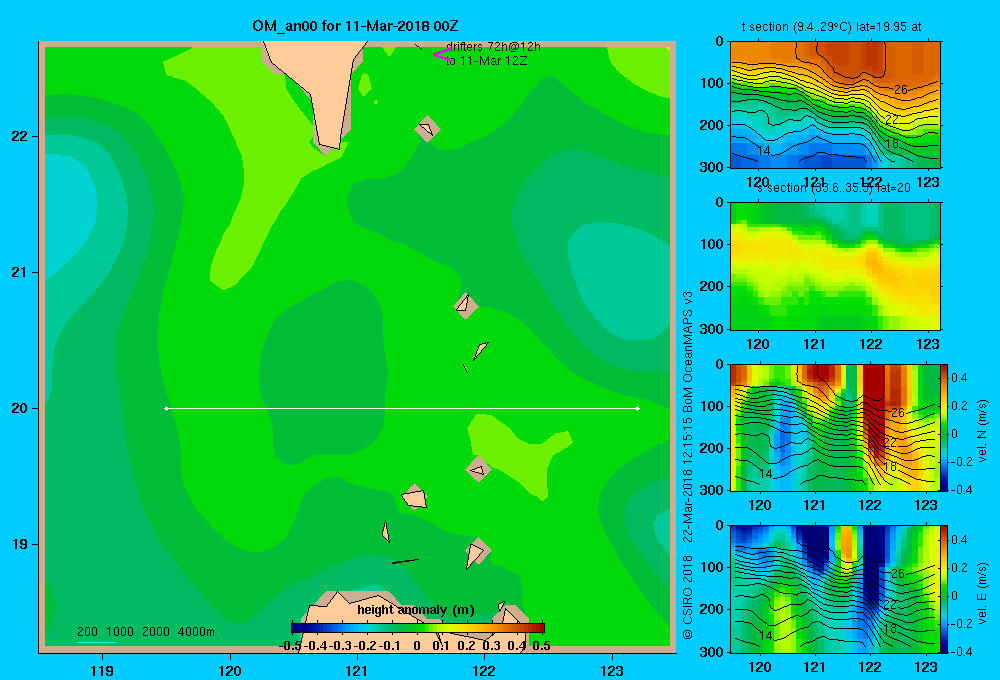Click latitude label 19 on the main map axis

(x=20, y=544)
